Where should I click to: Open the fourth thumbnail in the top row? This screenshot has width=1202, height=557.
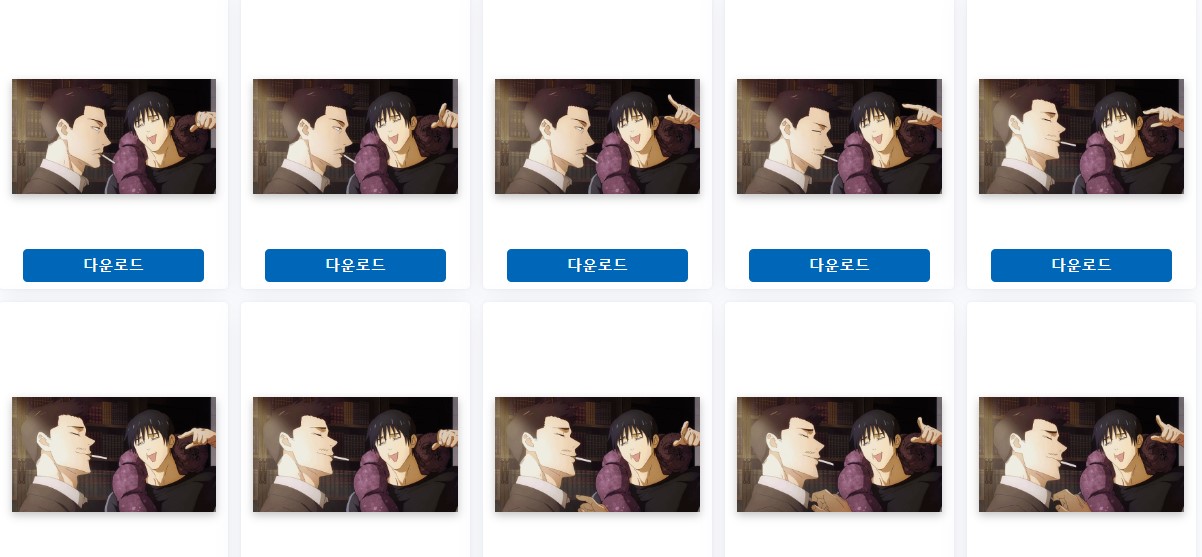[x=840, y=136]
